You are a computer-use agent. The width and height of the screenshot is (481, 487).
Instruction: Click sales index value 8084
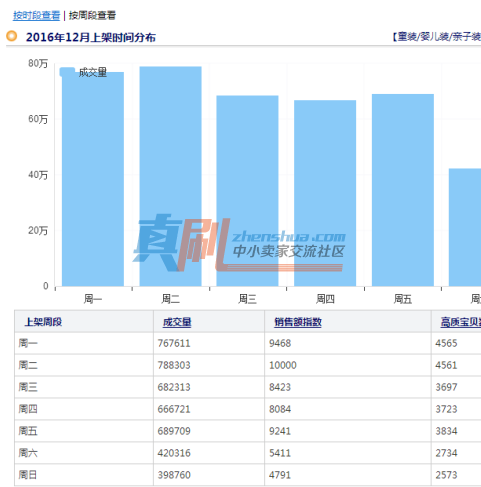[x=280, y=409]
